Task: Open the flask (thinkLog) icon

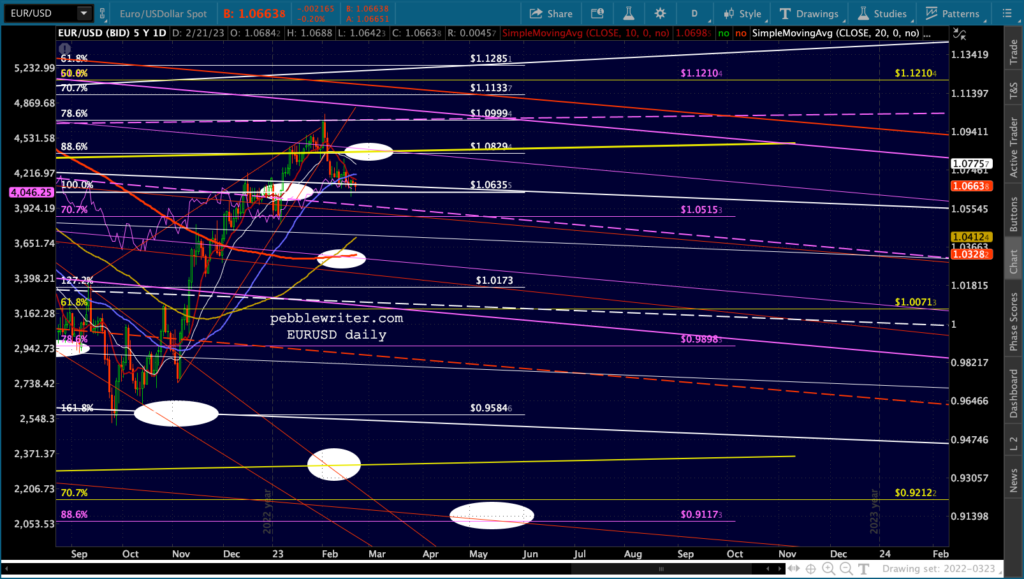Action: [x=630, y=14]
